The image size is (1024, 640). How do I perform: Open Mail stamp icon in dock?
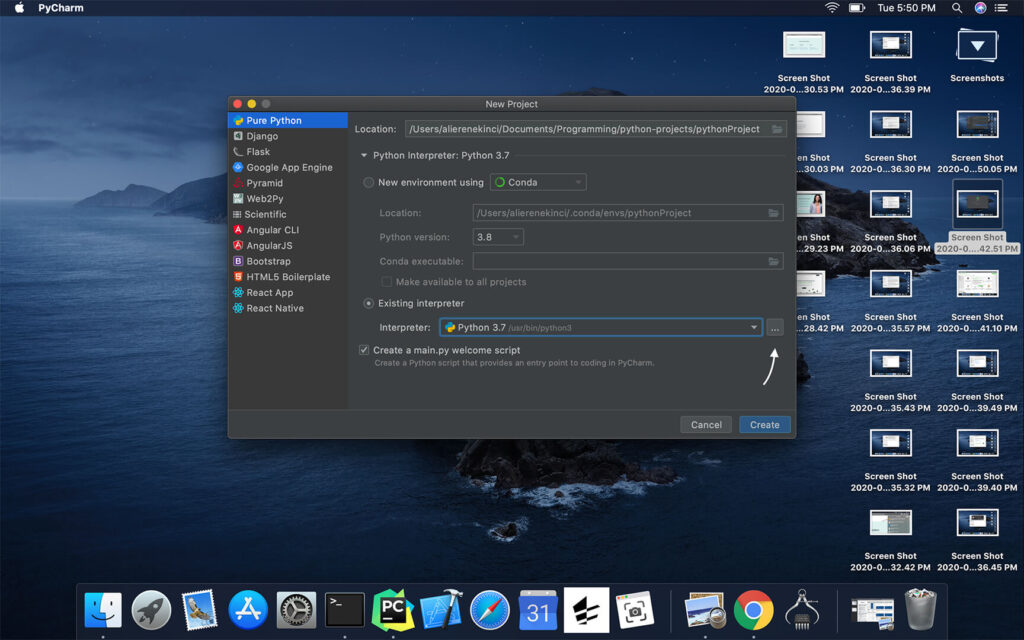click(199, 611)
